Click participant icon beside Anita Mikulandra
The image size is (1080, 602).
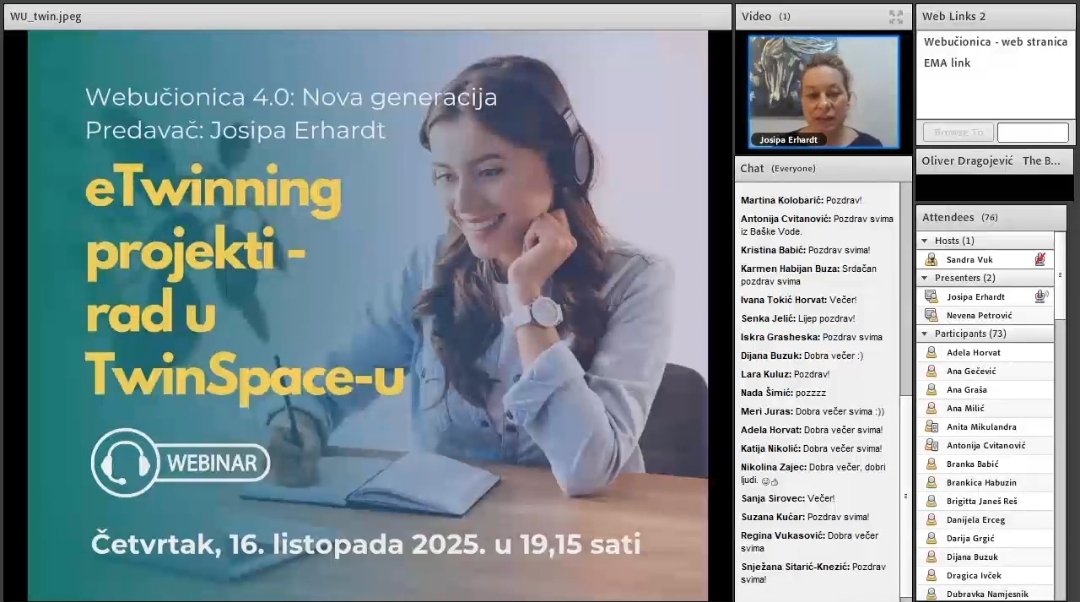click(x=931, y=426)
